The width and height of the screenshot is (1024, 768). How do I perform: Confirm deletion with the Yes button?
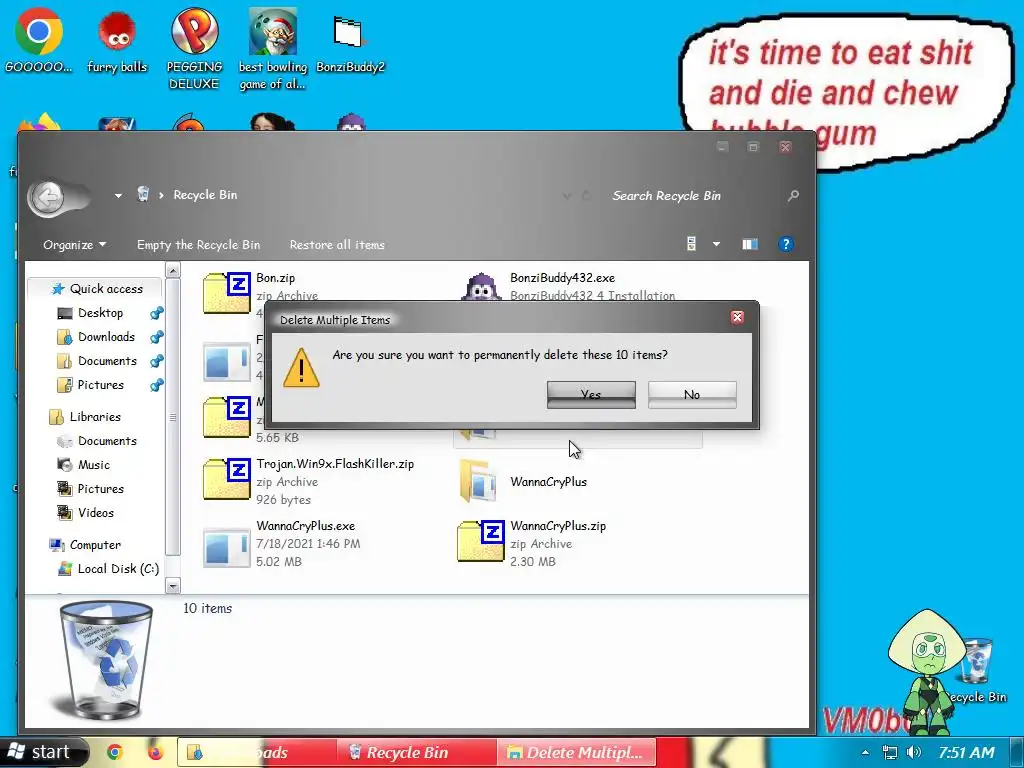(x=591, y=394)
